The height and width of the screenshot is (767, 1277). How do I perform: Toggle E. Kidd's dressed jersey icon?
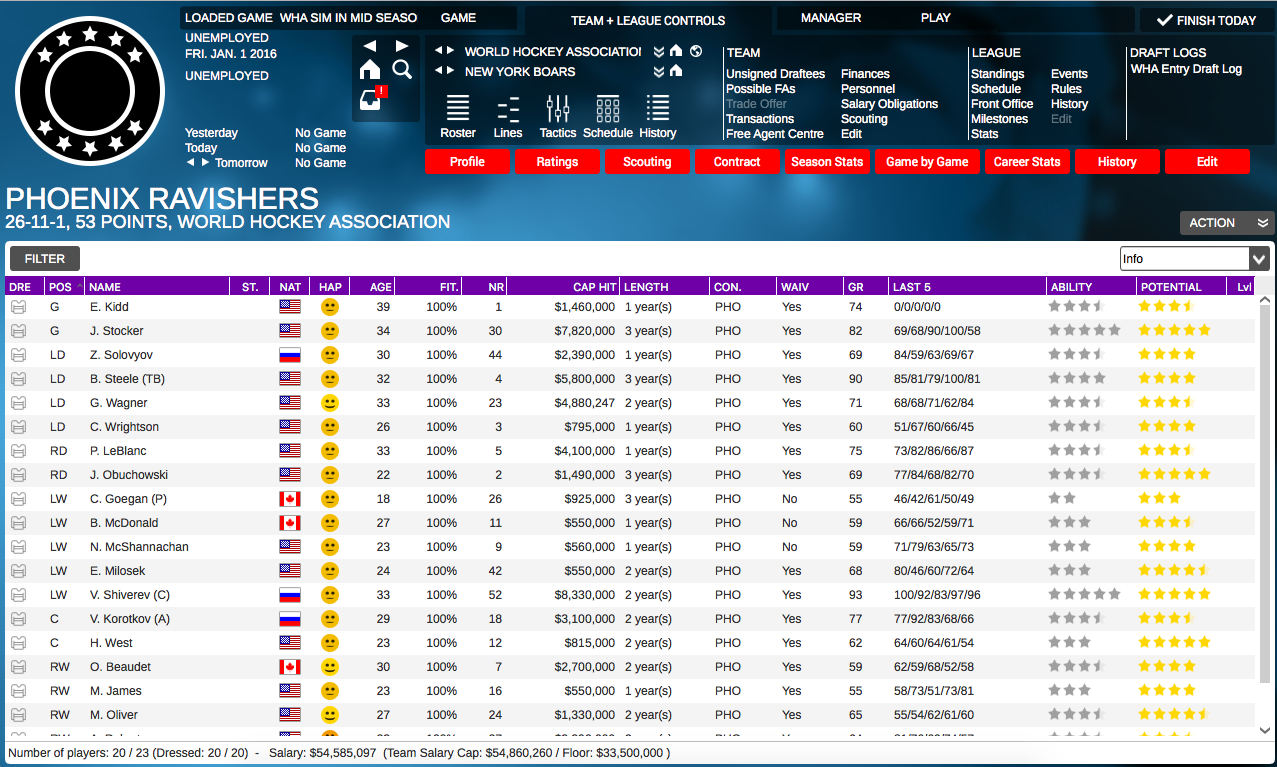(x=19, y=307)
